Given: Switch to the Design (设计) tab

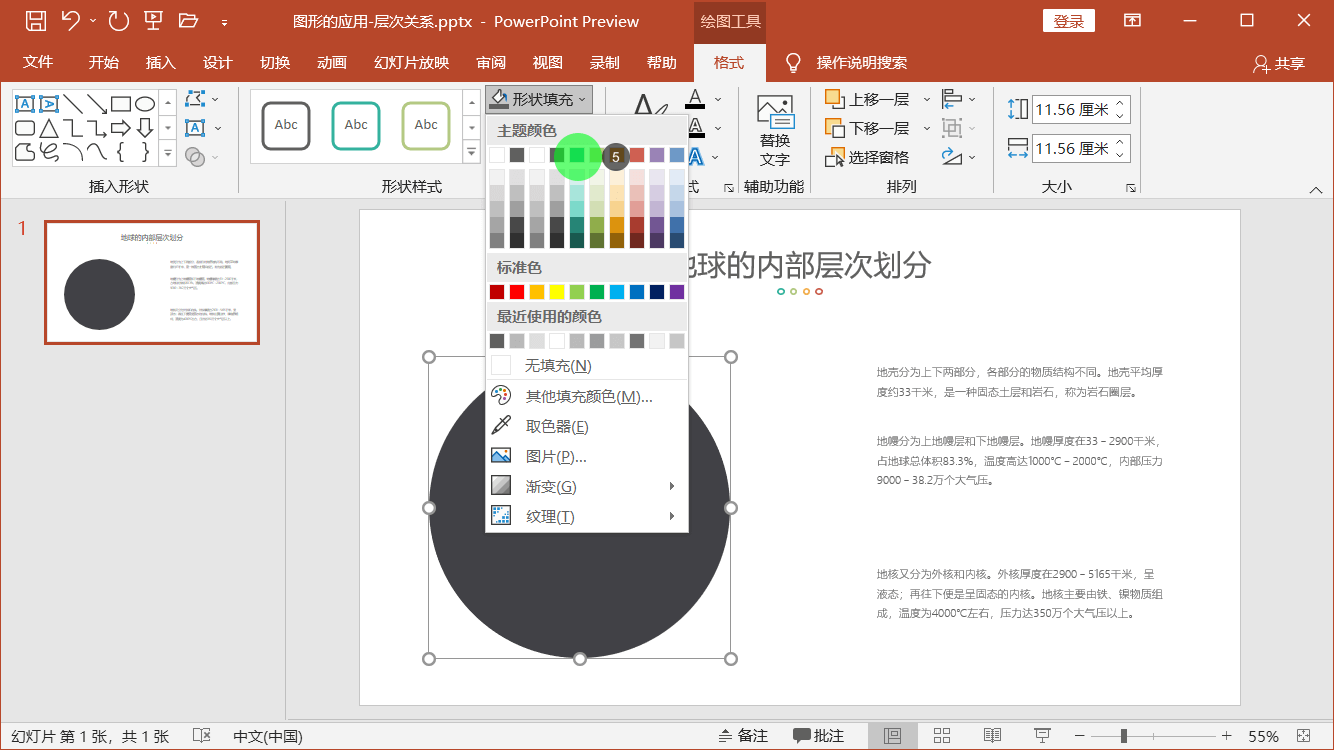Looking at the screenshot, I should (217, 62).
